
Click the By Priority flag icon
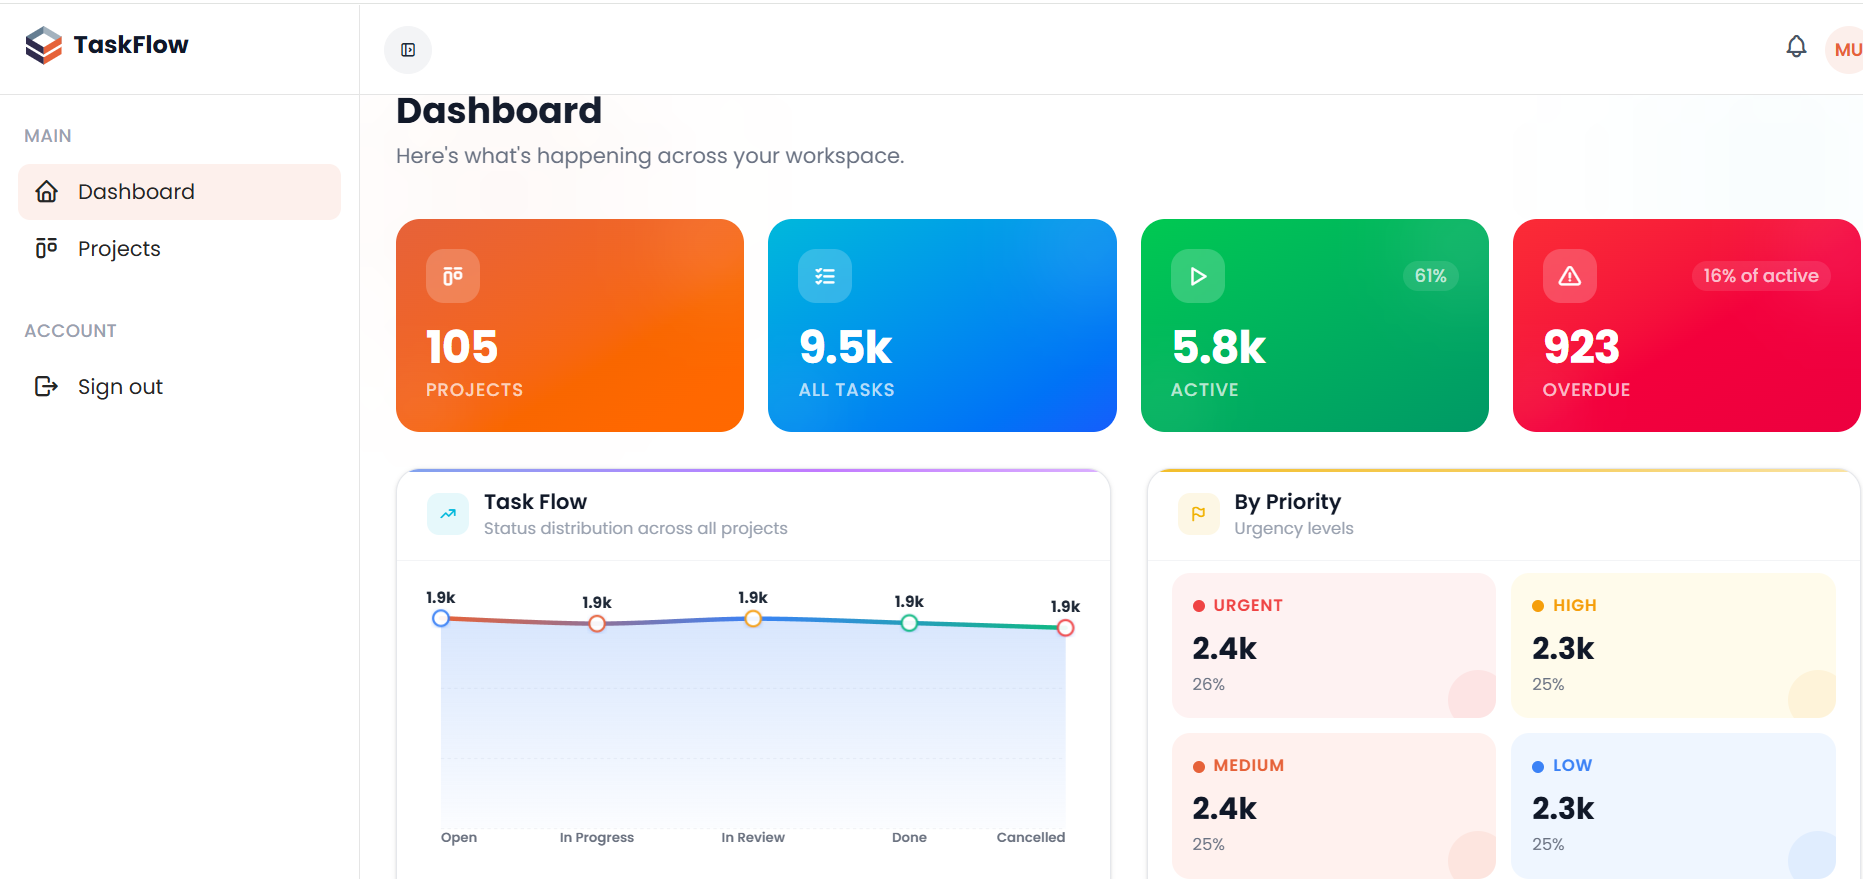[x=1198, y=514]
